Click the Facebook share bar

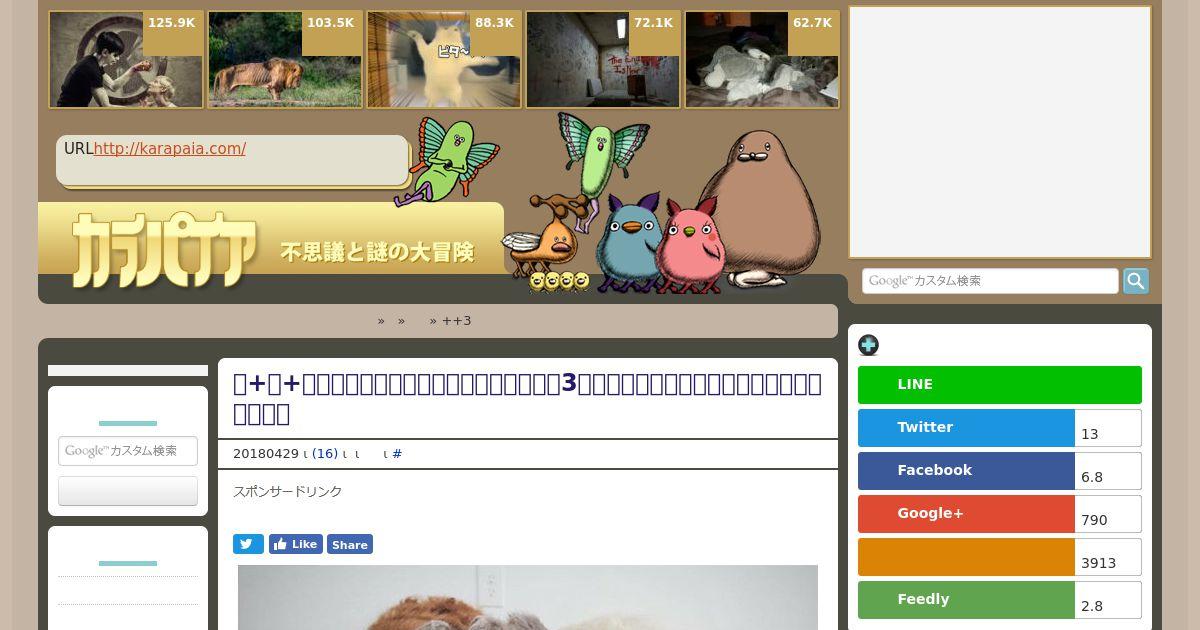[x=966, y=471]
